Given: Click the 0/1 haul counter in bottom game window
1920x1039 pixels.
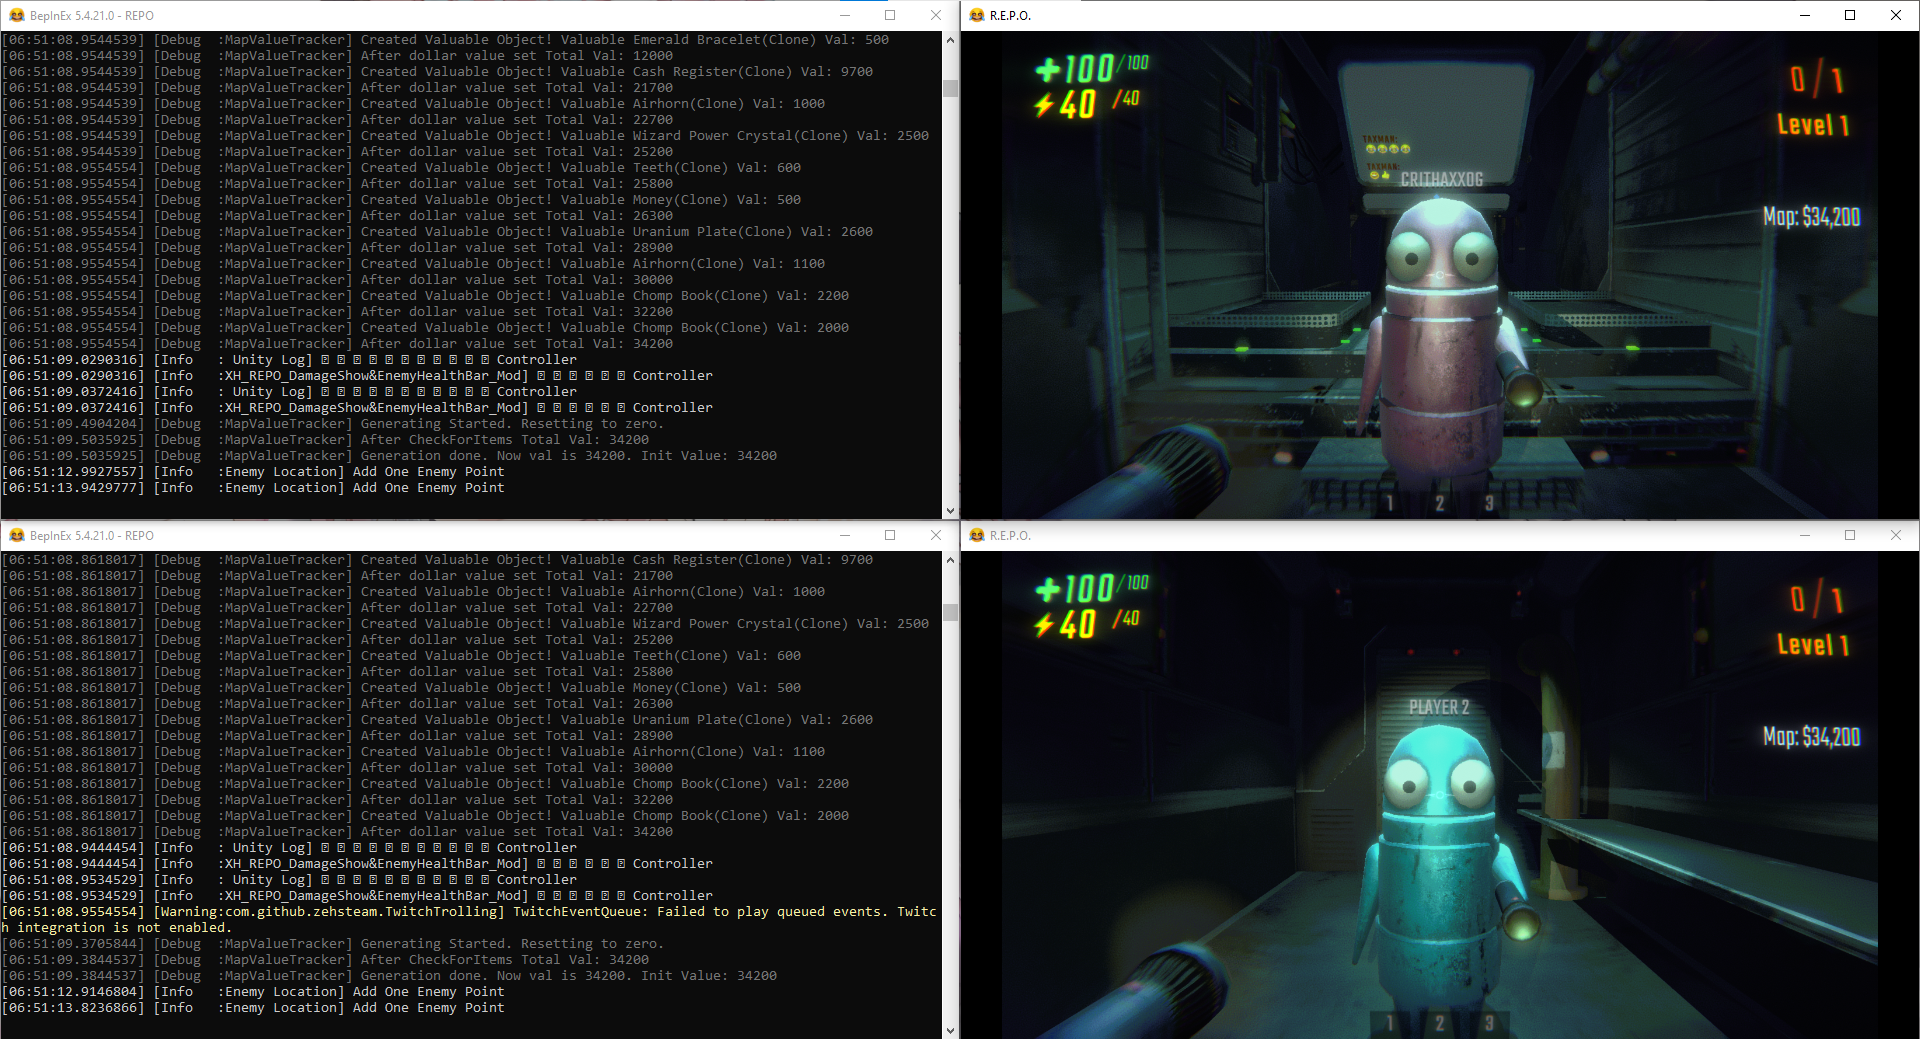Looking at the screenshot, I should [x=1817, y=598].
